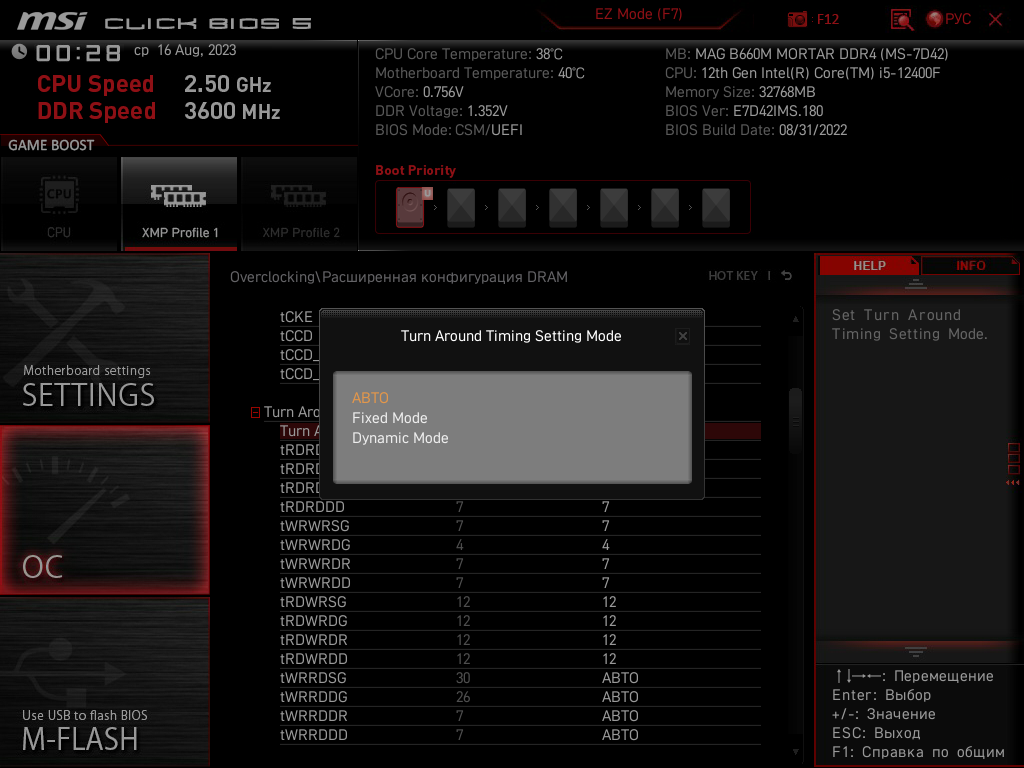Click the clock icon beside the time
Screen dimensions: 1024x768
tap(19, 52)
